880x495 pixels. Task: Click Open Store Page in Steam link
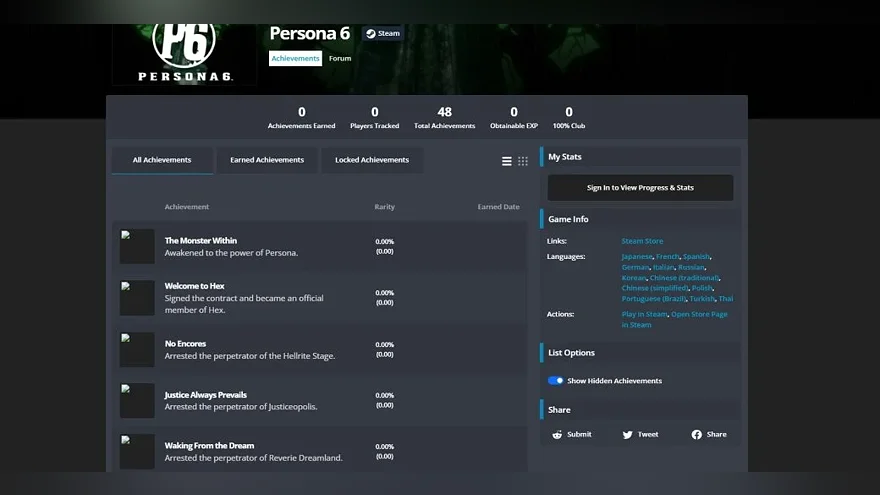click(x=699, y=314)
